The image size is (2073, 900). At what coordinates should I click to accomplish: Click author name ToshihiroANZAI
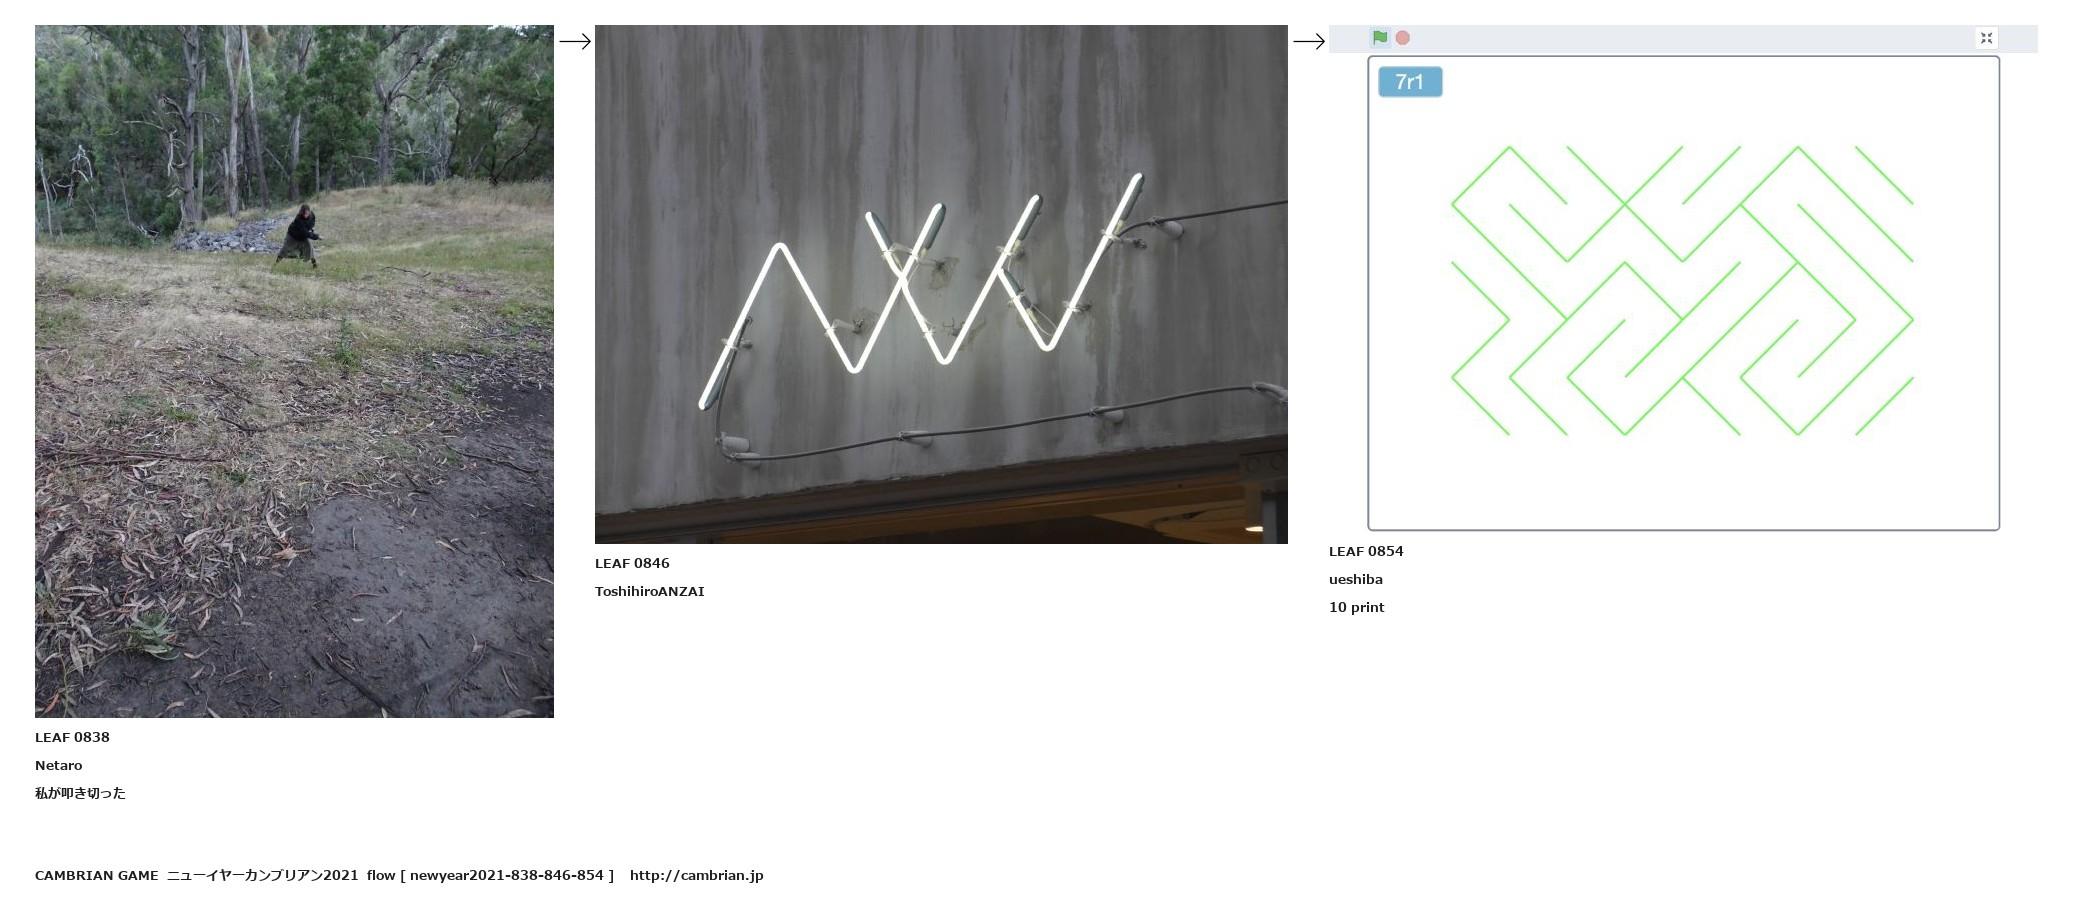650,591
